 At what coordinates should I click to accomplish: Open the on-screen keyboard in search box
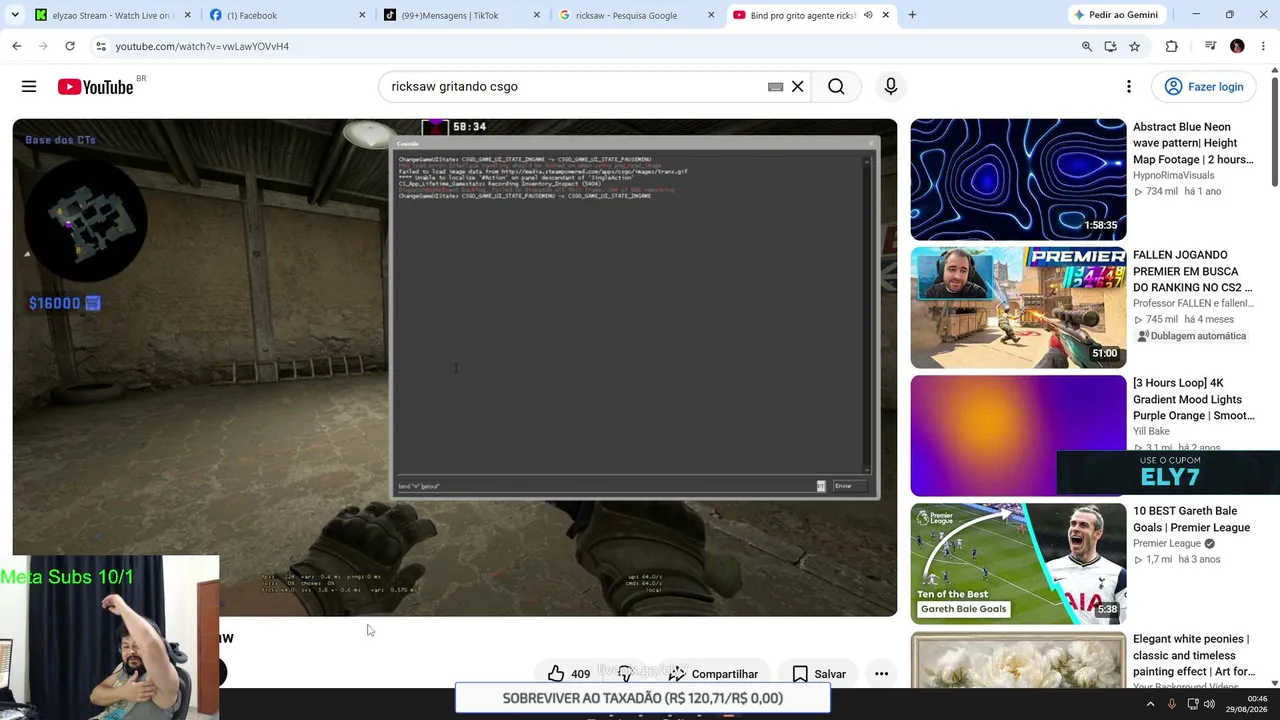coord(775,87)
